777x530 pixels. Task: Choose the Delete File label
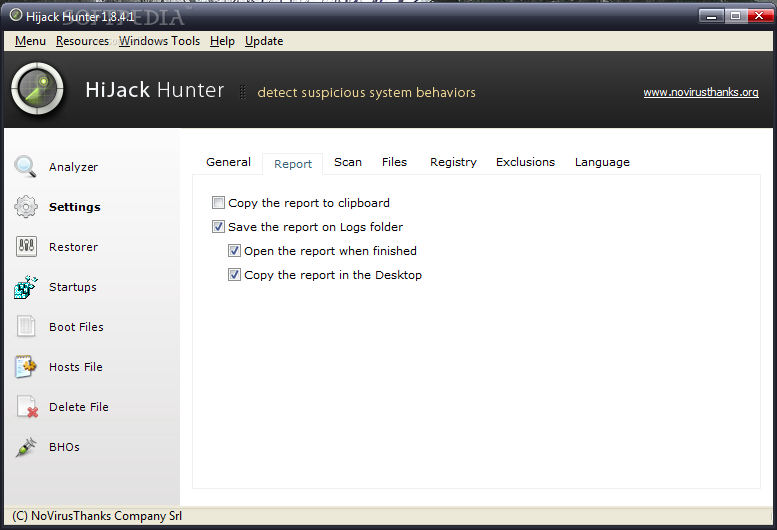(x=79, y=407)
